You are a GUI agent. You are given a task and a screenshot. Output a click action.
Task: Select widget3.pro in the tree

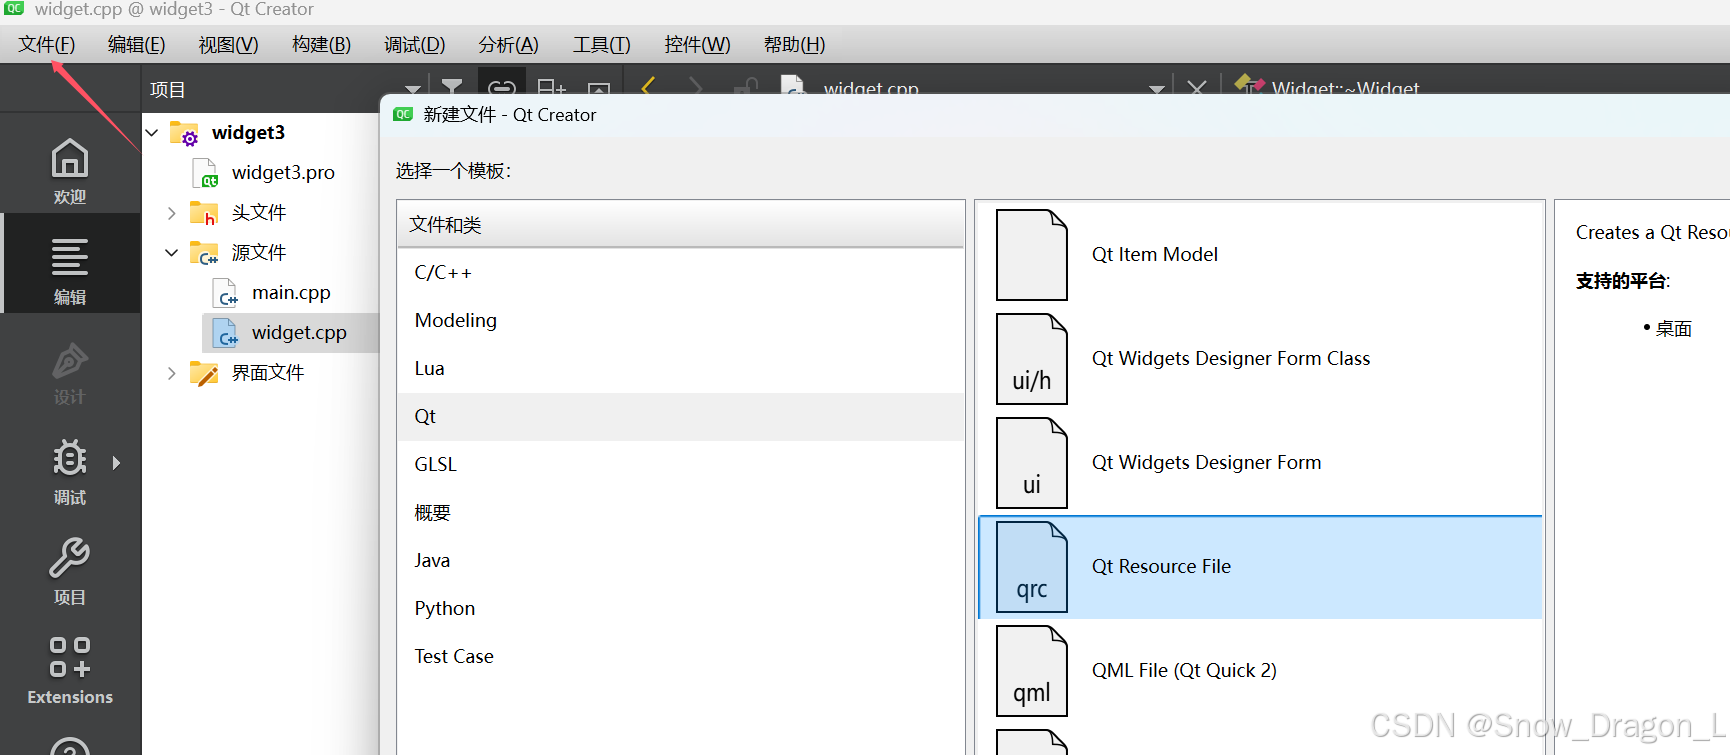coord(283,172)
